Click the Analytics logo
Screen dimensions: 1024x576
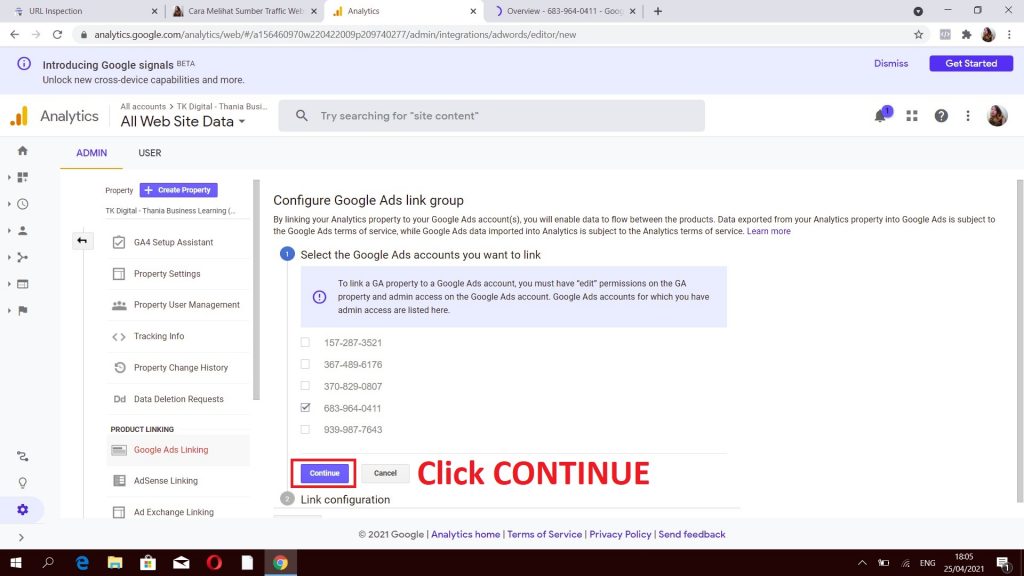pyautogui.click(x=20, y=116)
